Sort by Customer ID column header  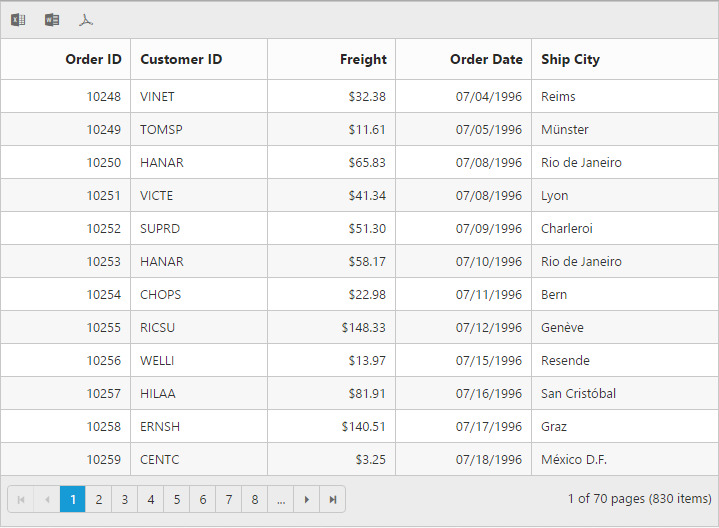click(181, 59)
